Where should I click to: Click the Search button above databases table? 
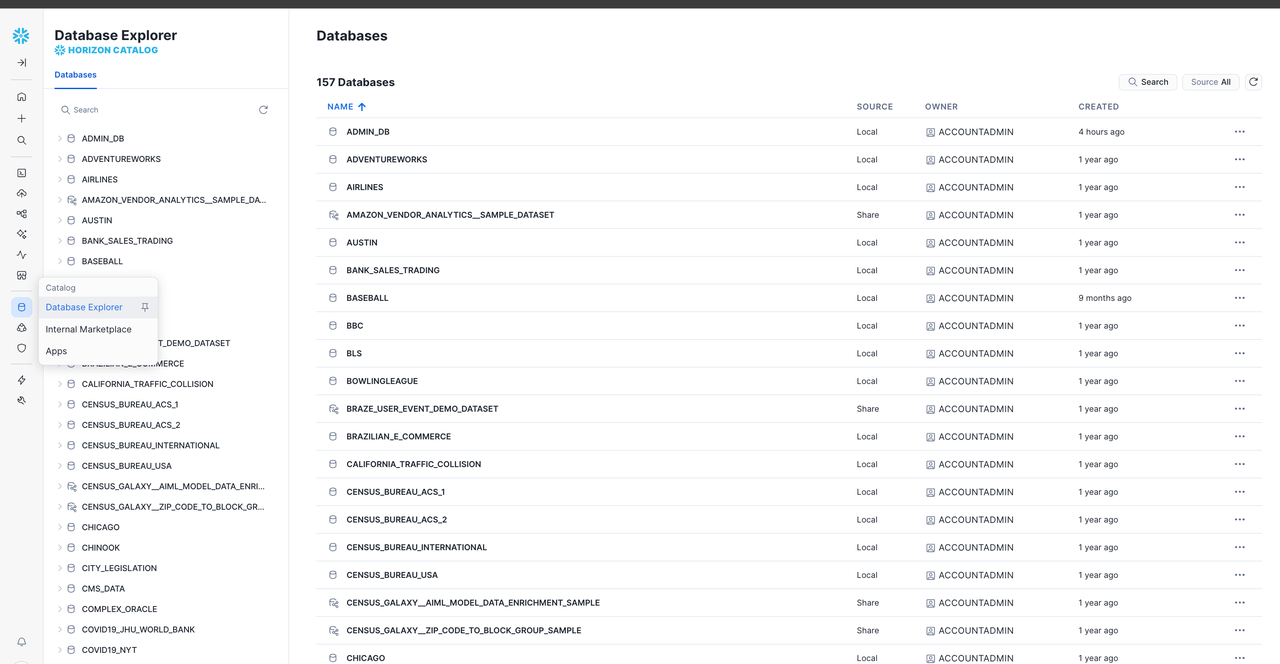[x=1148, y=82]
